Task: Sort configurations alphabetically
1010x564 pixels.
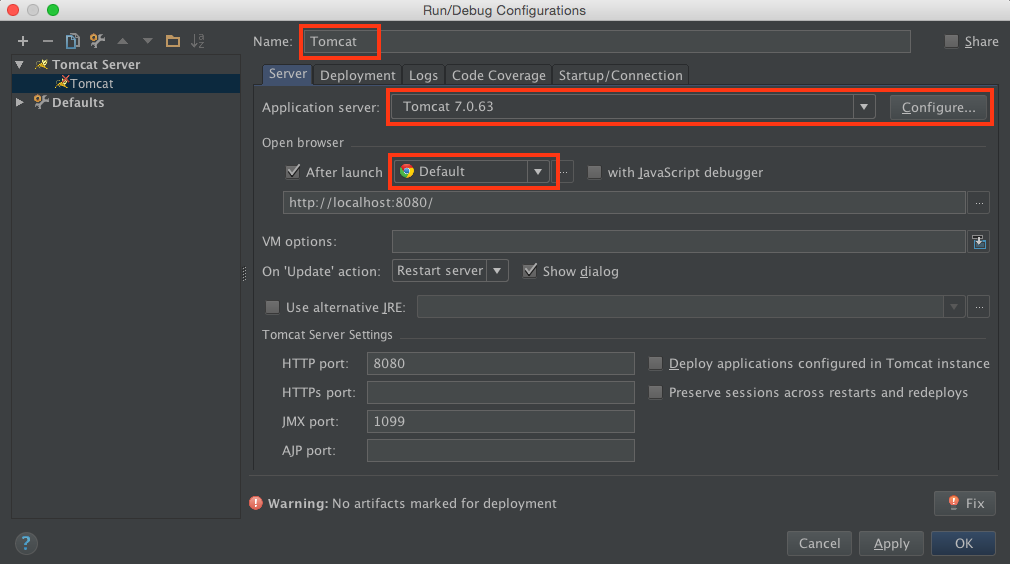Action: [x=198, y=41]
